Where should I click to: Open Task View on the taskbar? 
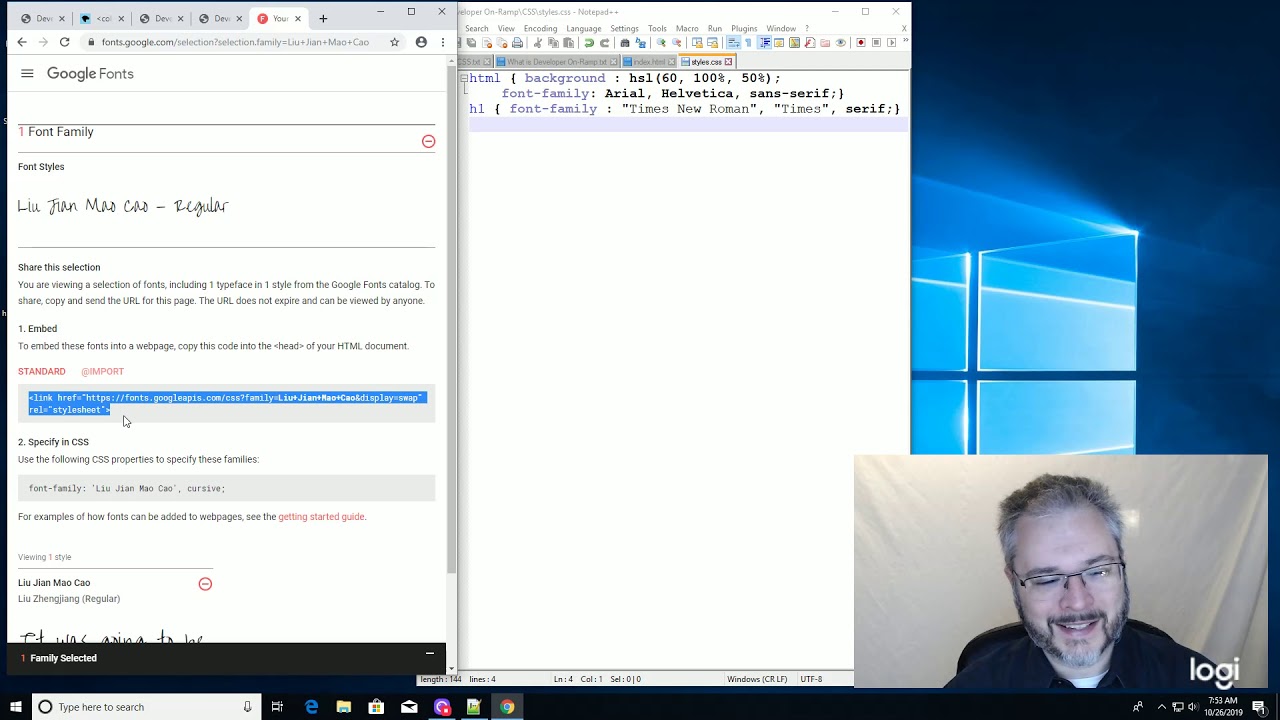pyautogui.click(x=277, y=707)
